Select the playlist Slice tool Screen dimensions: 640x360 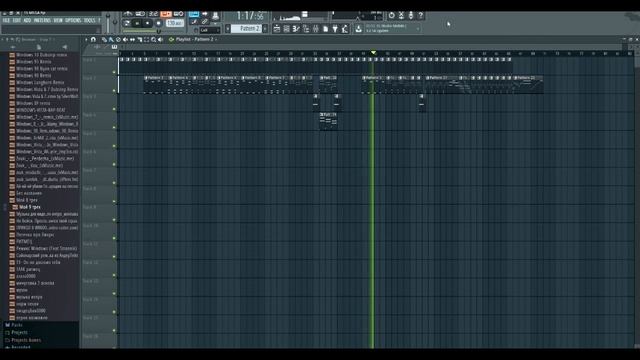click(140, 40)
